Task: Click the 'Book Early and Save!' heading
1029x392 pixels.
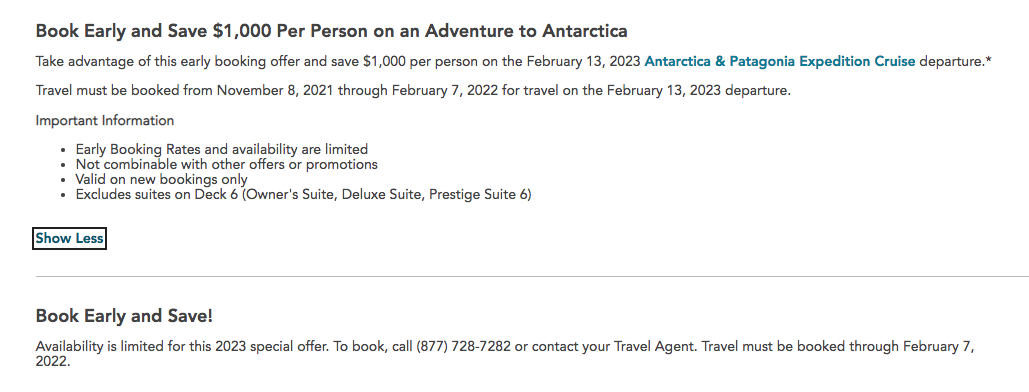Action: (x=124, y=316)
